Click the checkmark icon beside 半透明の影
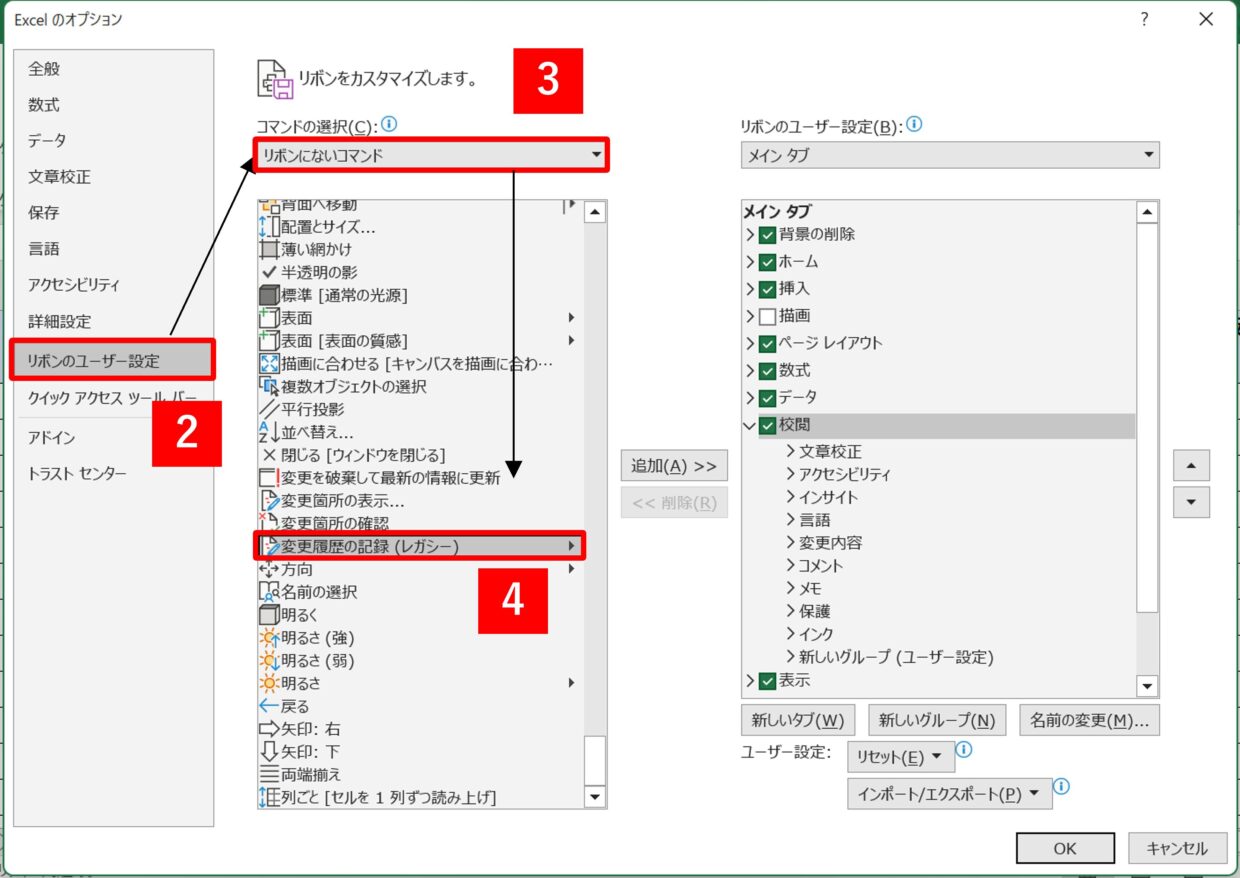This screenshot has width=1240, height=878. (269, 272)
